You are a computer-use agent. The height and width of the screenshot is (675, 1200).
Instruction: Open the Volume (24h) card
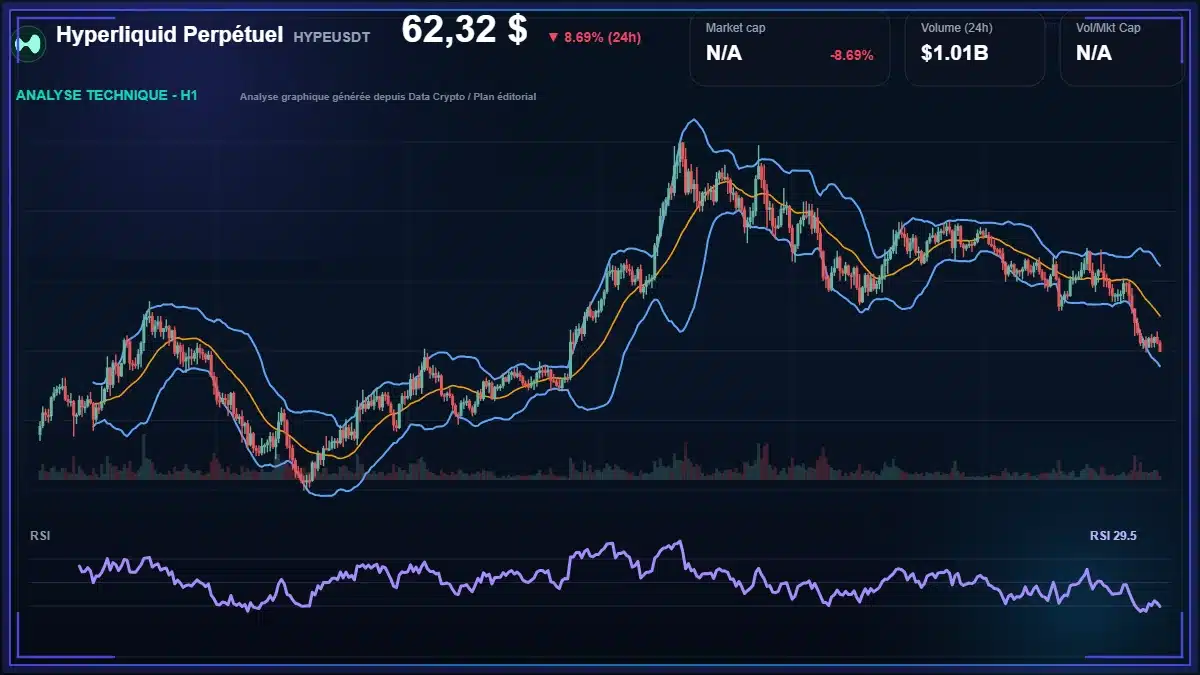975,49
